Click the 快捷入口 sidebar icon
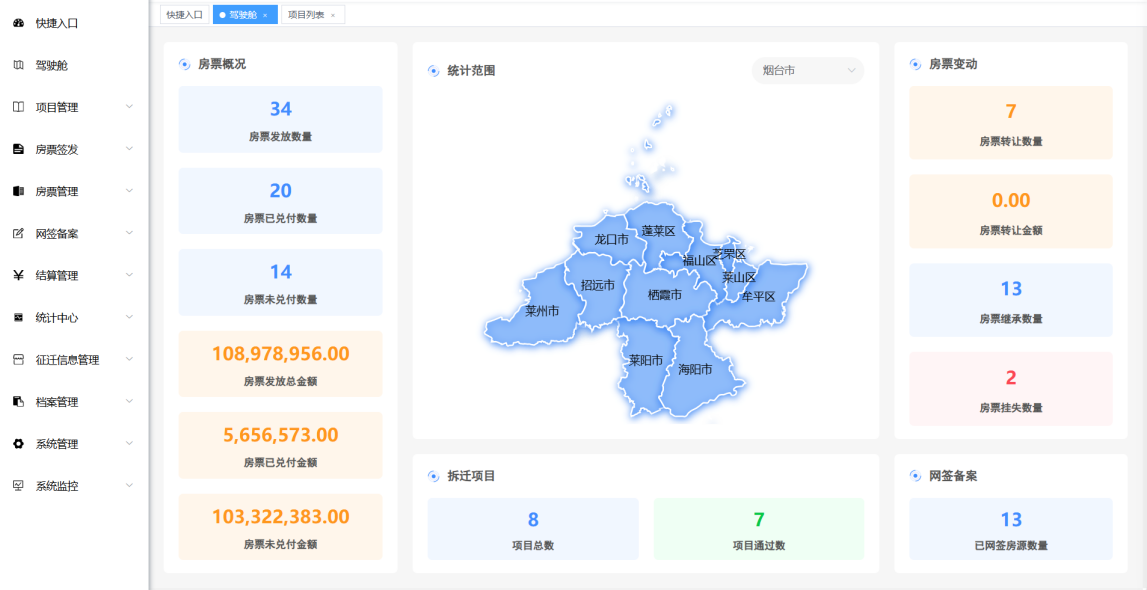The height and width of the screenshot is (590, 1147). pos(20,23)
